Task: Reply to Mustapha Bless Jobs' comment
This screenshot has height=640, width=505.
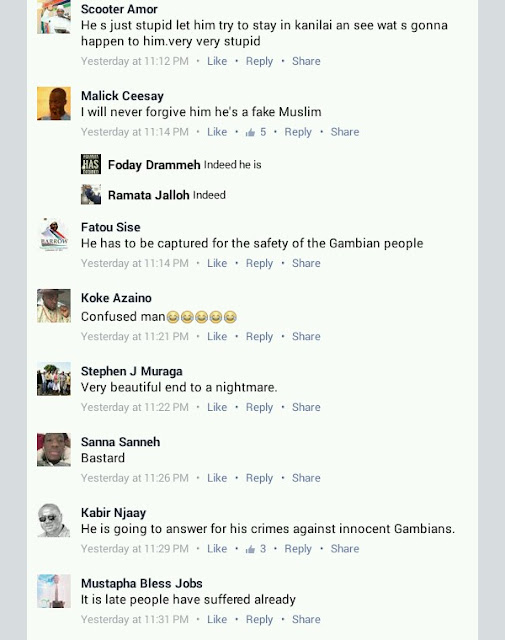Action: (259, 620)
